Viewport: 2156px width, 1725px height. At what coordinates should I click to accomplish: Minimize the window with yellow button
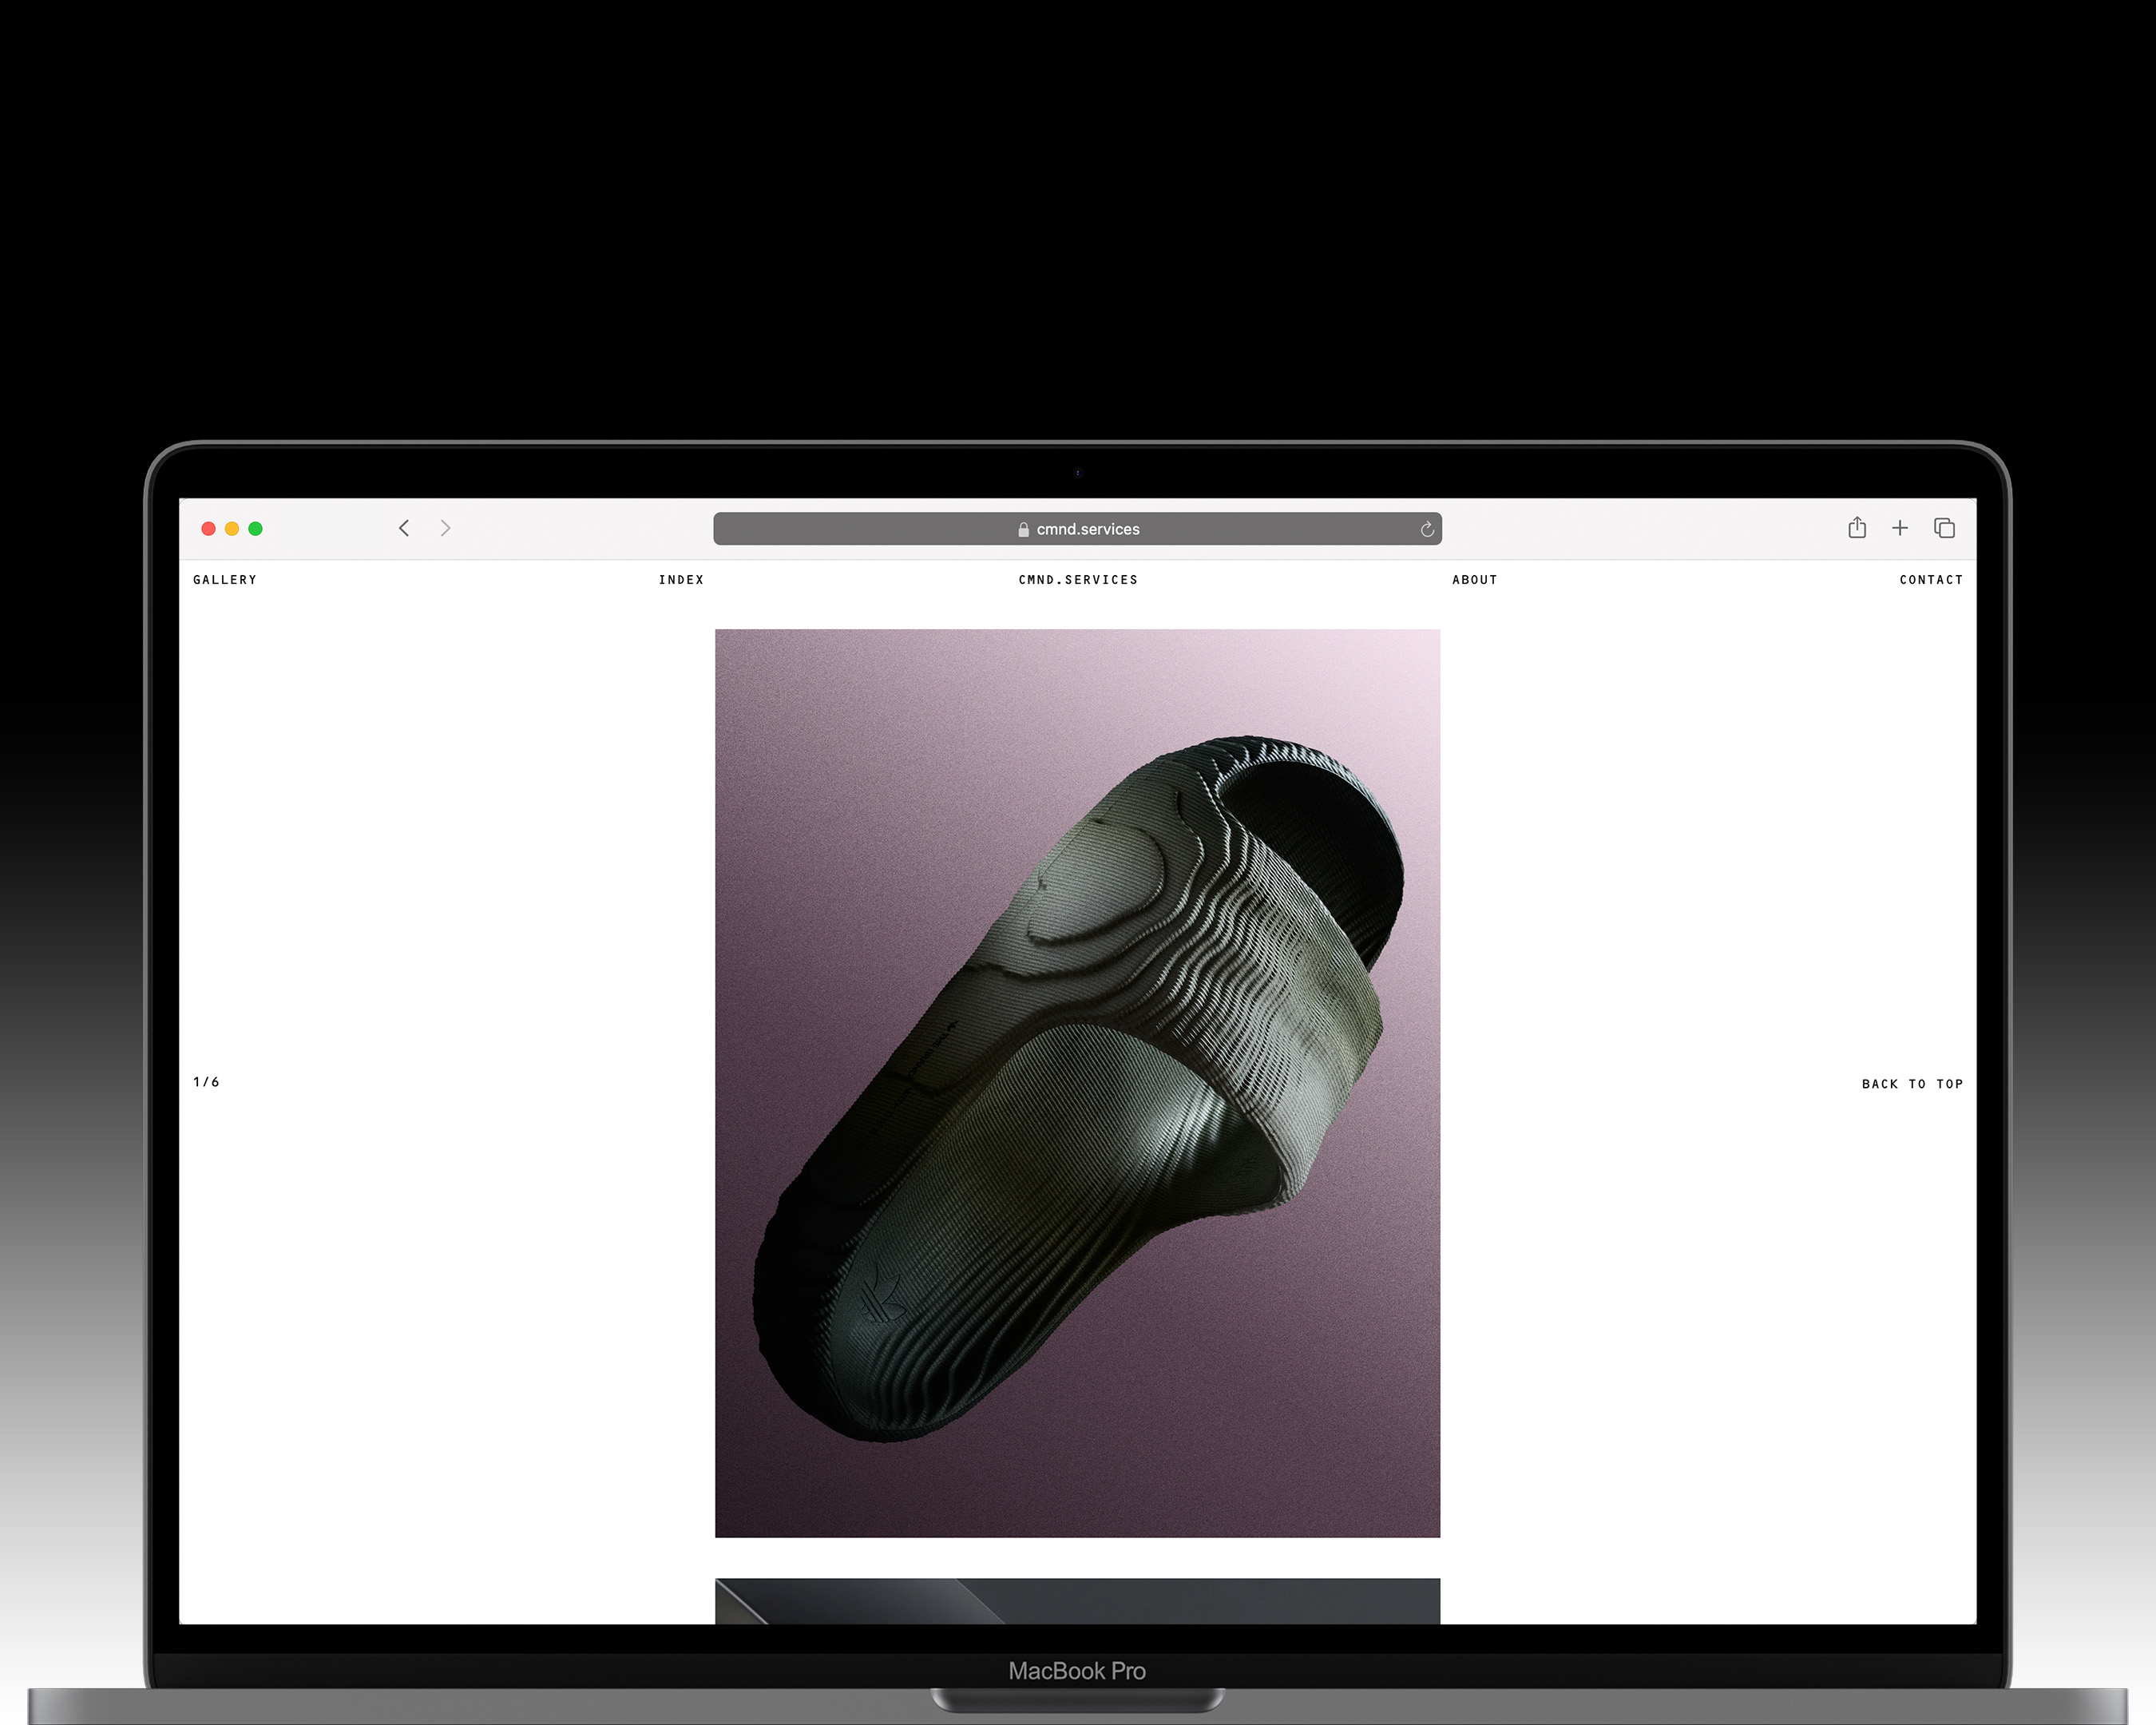click(232, 529)
